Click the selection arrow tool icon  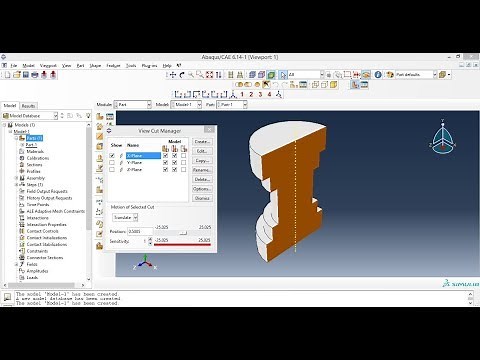pos(283,75)
